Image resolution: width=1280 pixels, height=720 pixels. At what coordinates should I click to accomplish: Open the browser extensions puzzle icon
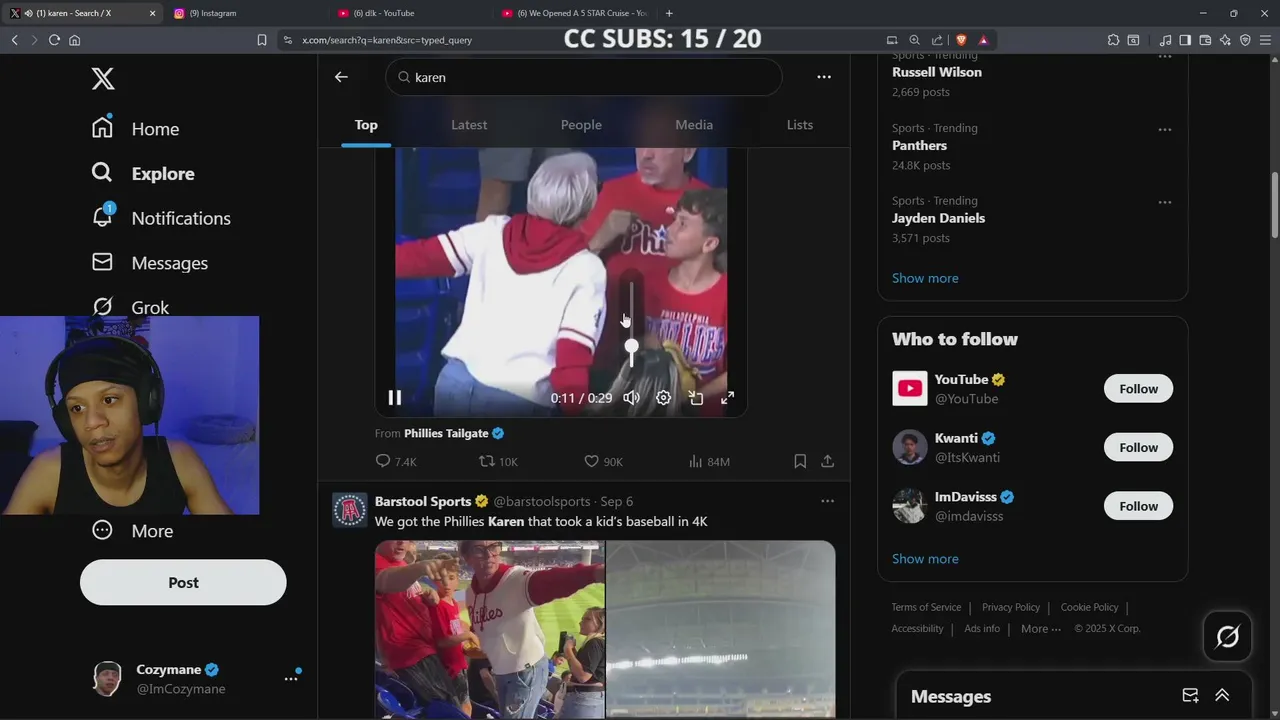(1113, 40)
